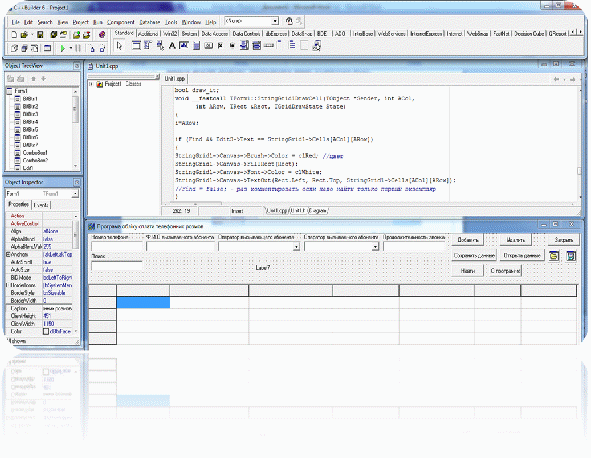Viewport: 591px width, 458px height.
Task: Pick the Label component (letter A)
Action: coord(172,46)
